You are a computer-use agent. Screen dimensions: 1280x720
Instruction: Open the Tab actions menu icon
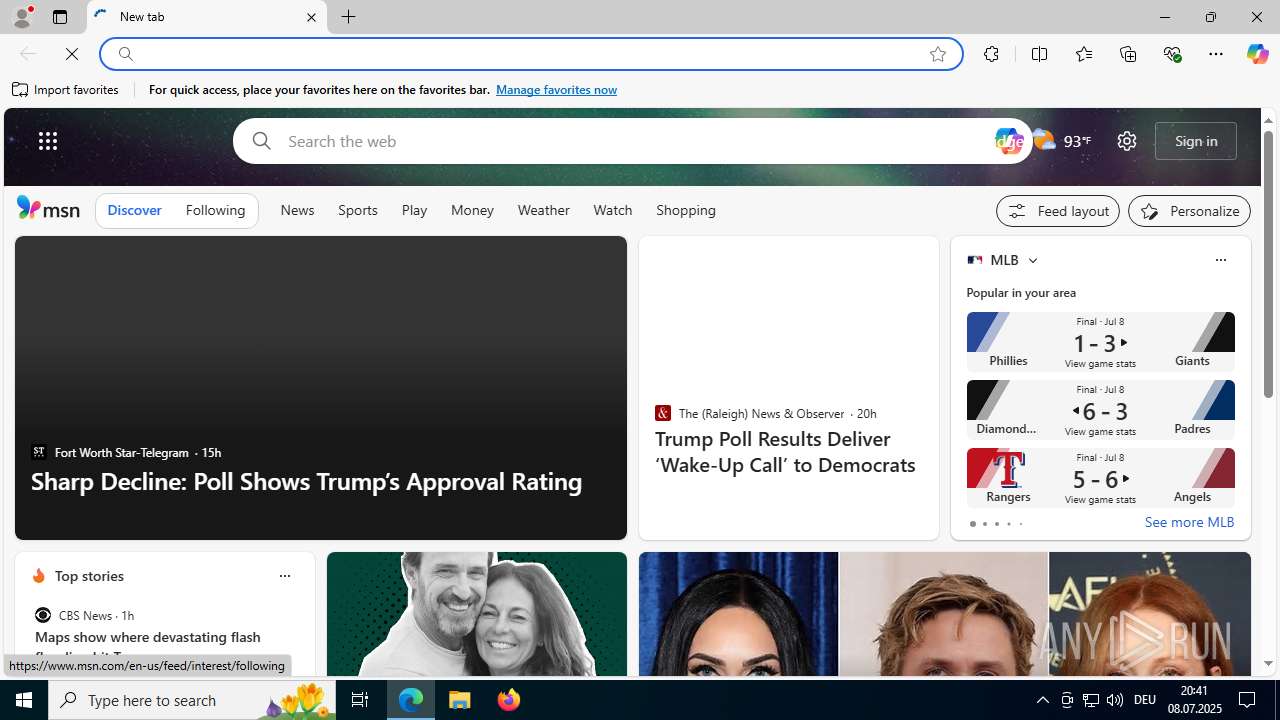[x=60, y=17]
